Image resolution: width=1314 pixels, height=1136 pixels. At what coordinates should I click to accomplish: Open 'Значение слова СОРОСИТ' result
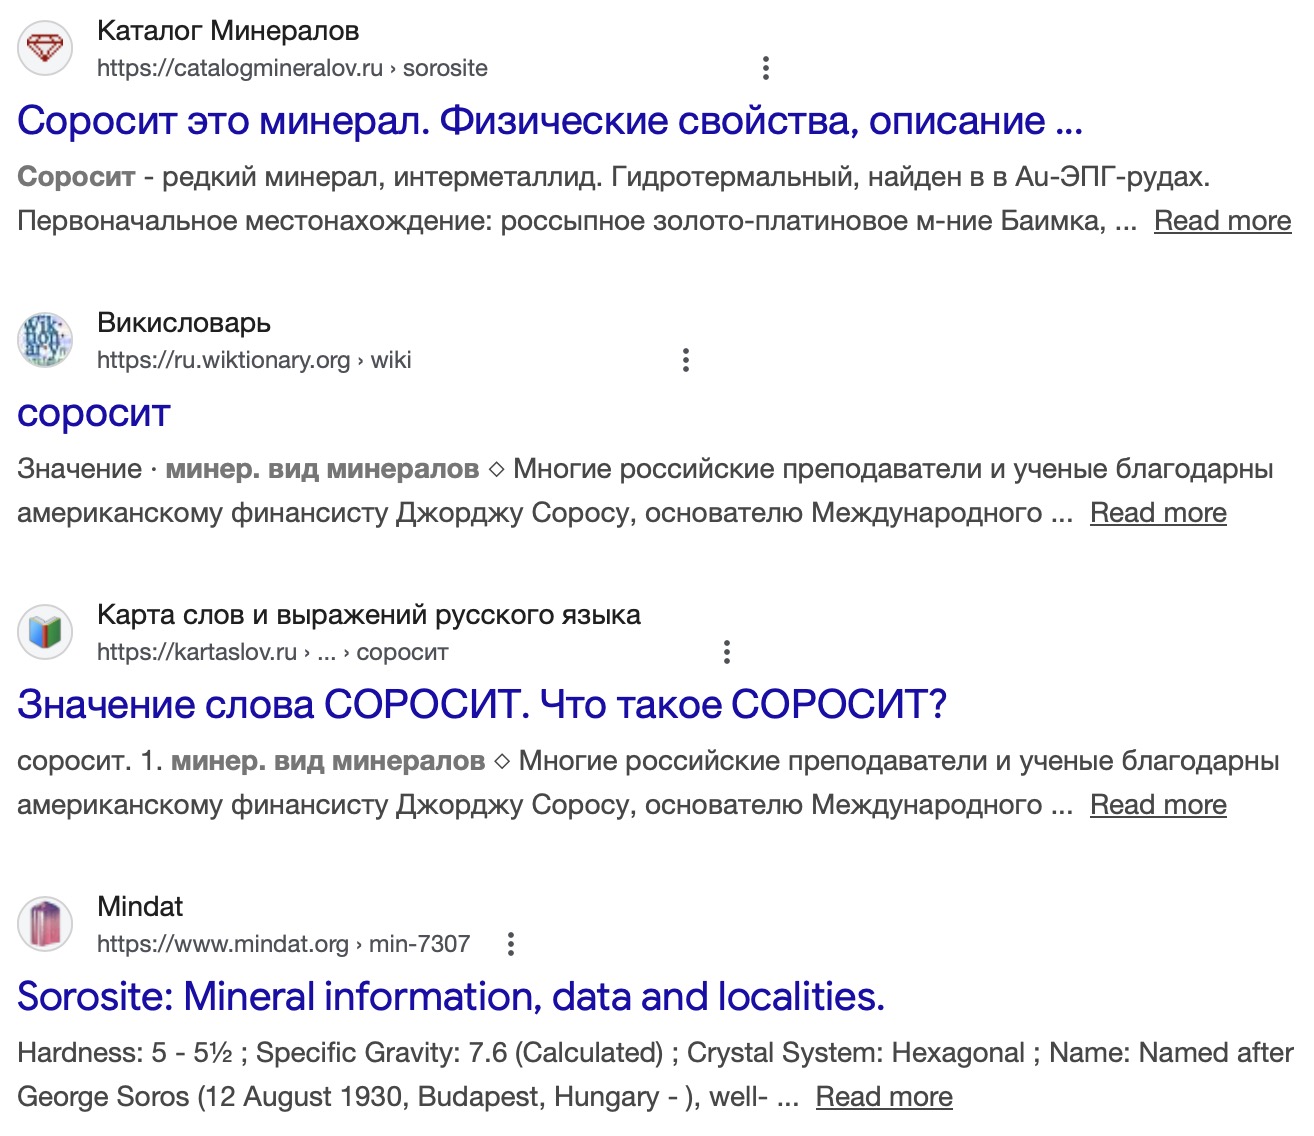coord(481,705)
